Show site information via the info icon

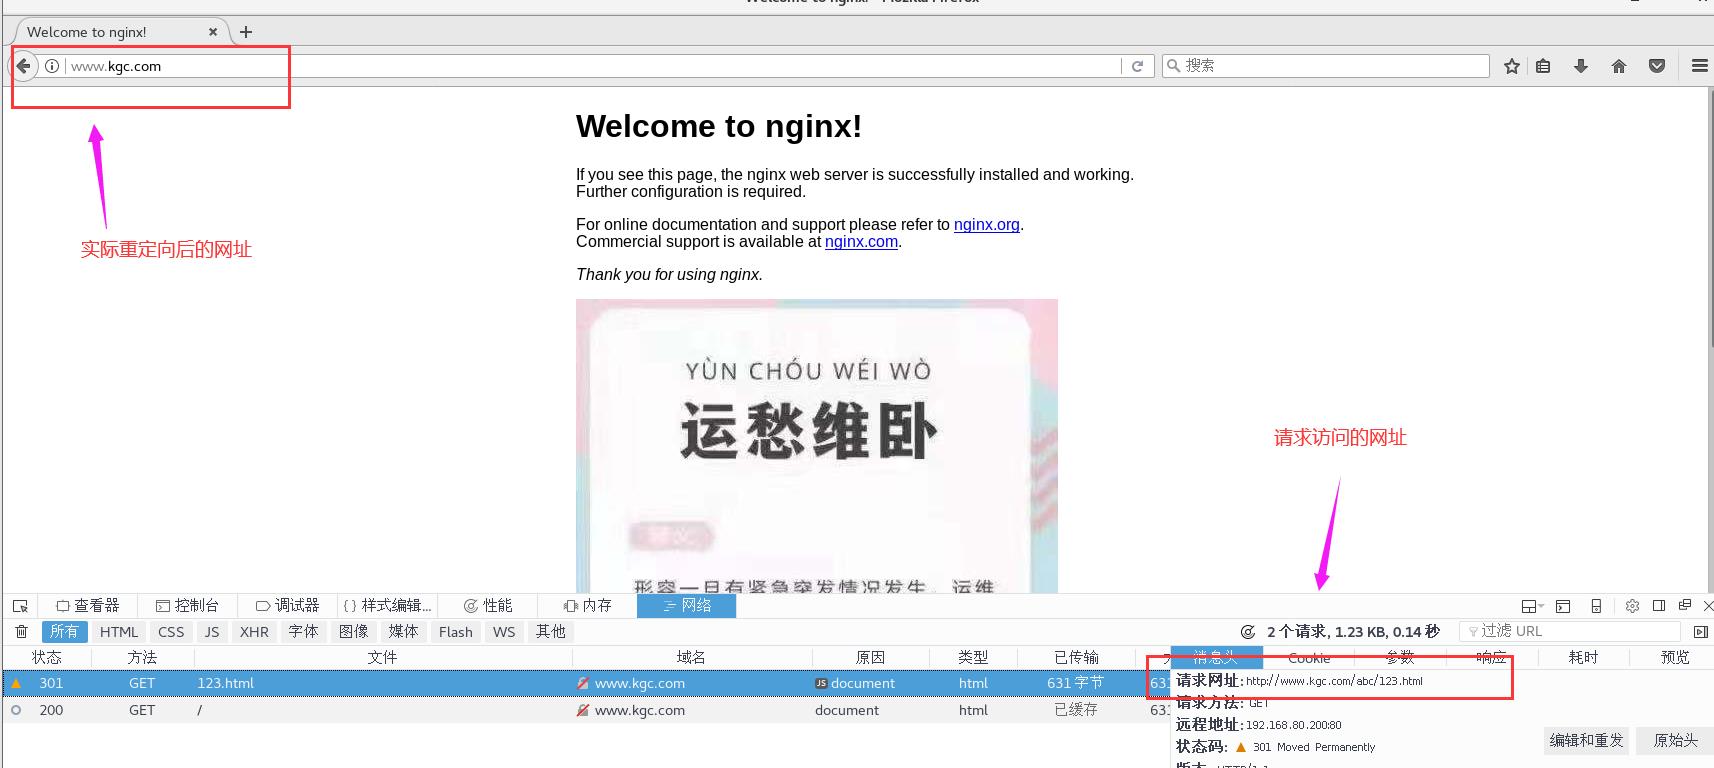pyautogui.click(x=52, y=66)
